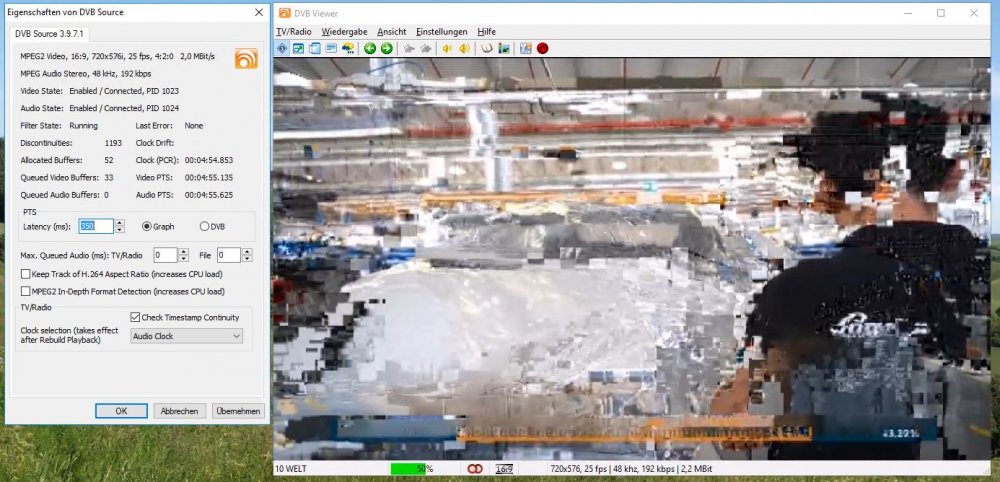Enable Keep Track of H.264 Aspect Ratio
Image resolution: width=1000 pixels, height=482 pixels.
(x=26, y=274)
